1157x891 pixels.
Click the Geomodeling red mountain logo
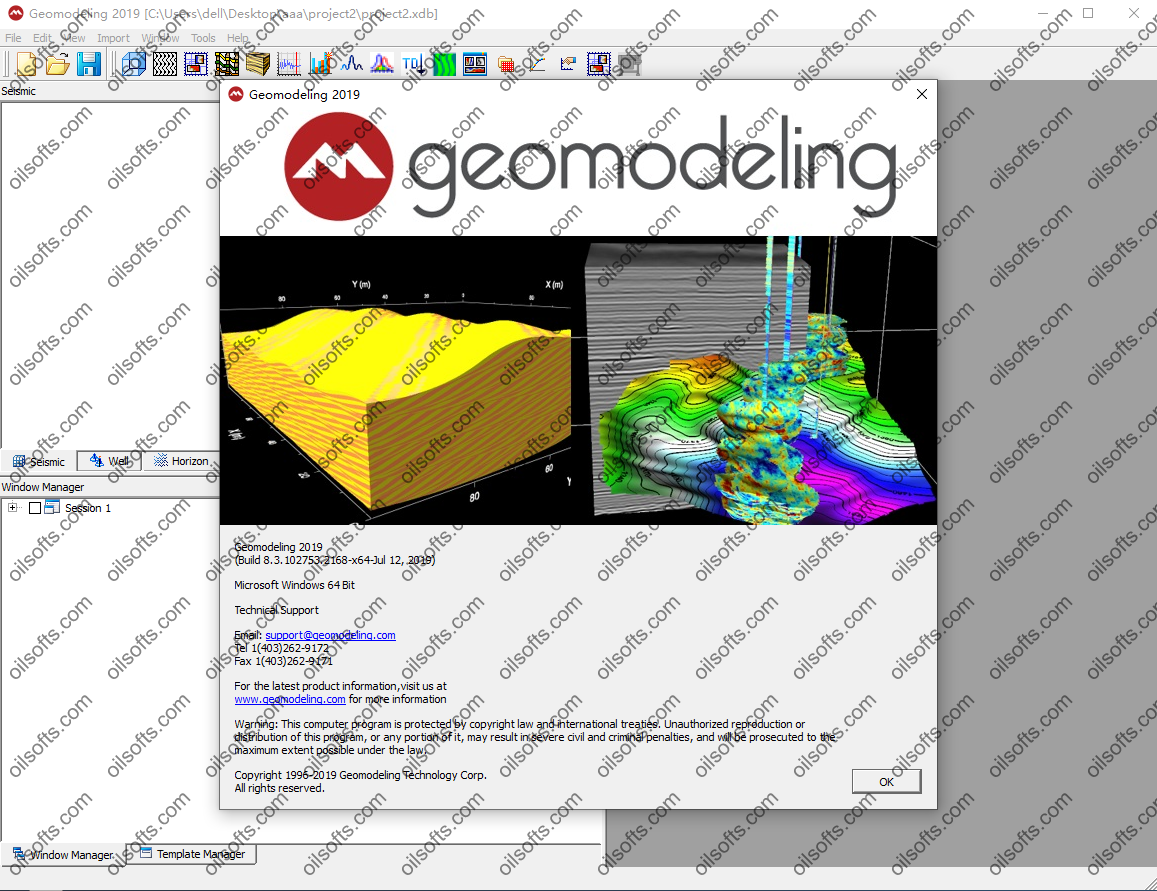pyautogui.click(x=339, y=167)
